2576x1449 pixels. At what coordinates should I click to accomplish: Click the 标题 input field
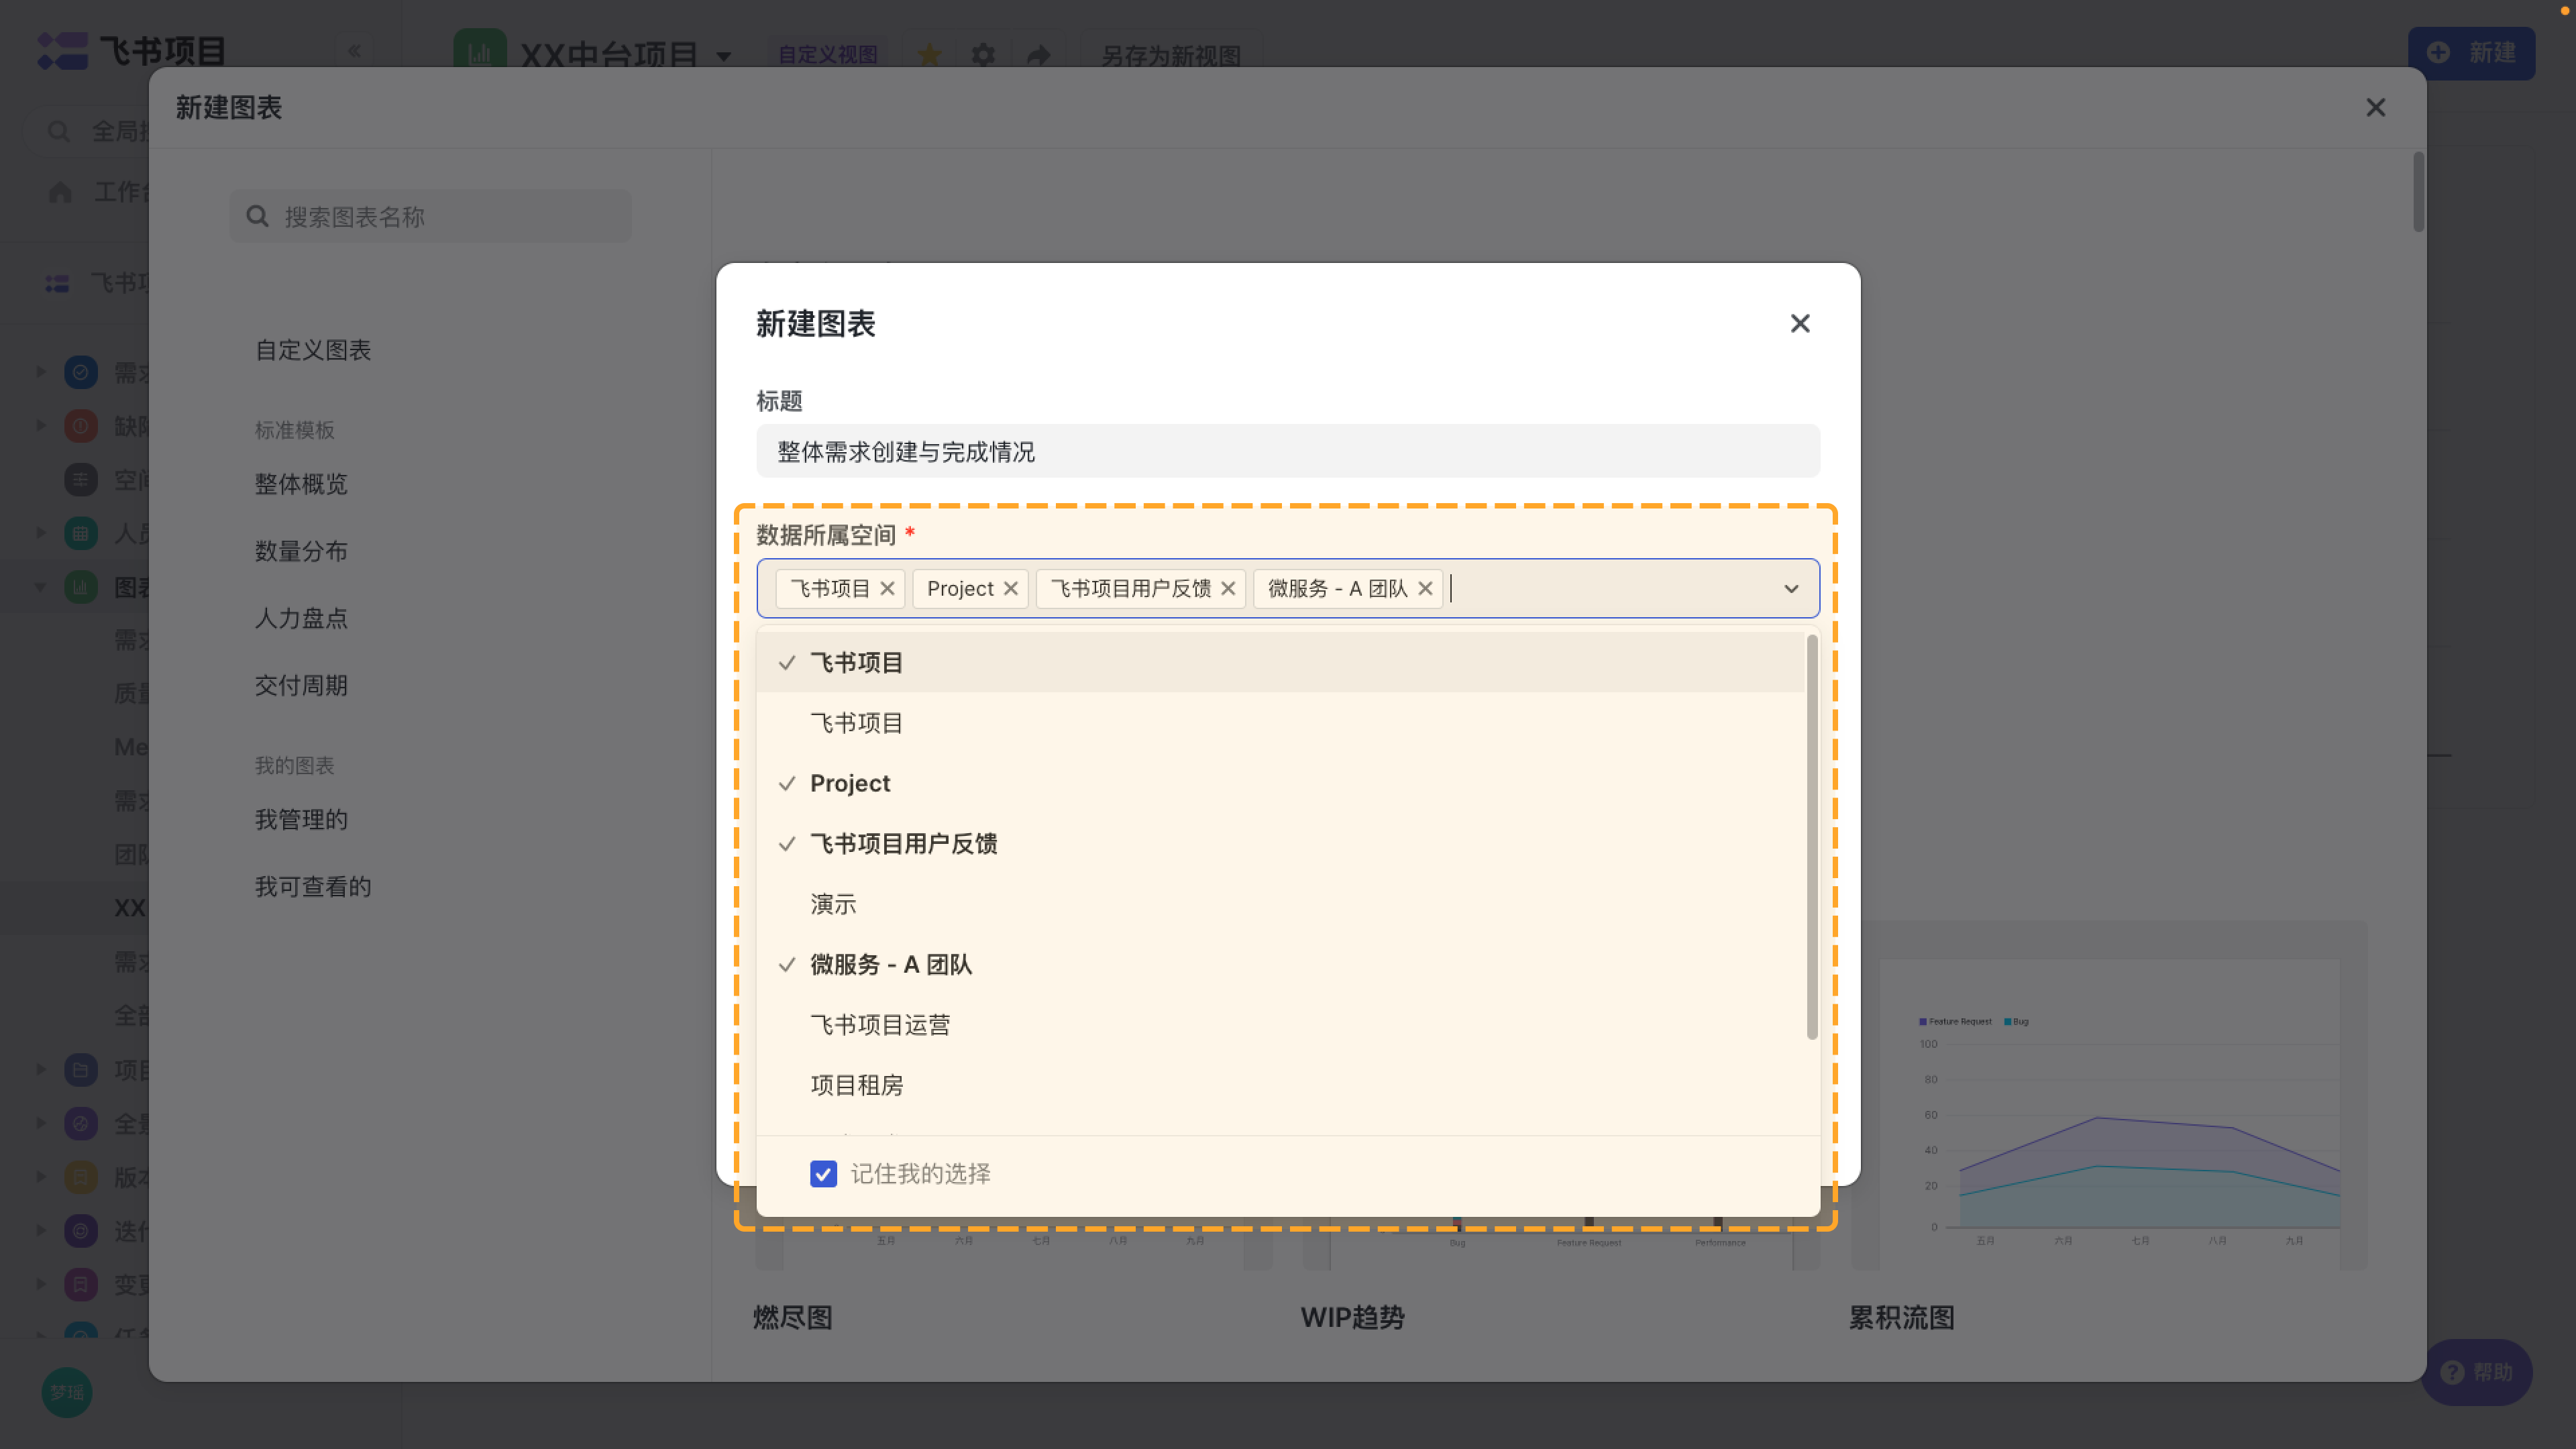[1288, 451]
